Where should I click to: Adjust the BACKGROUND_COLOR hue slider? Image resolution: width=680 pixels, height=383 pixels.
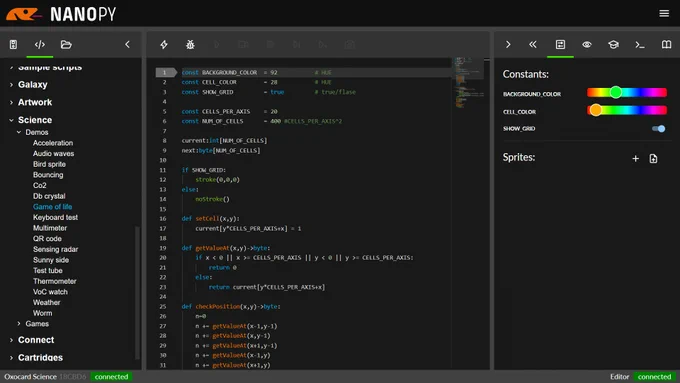pyautogui.click(x=627, y=92)
